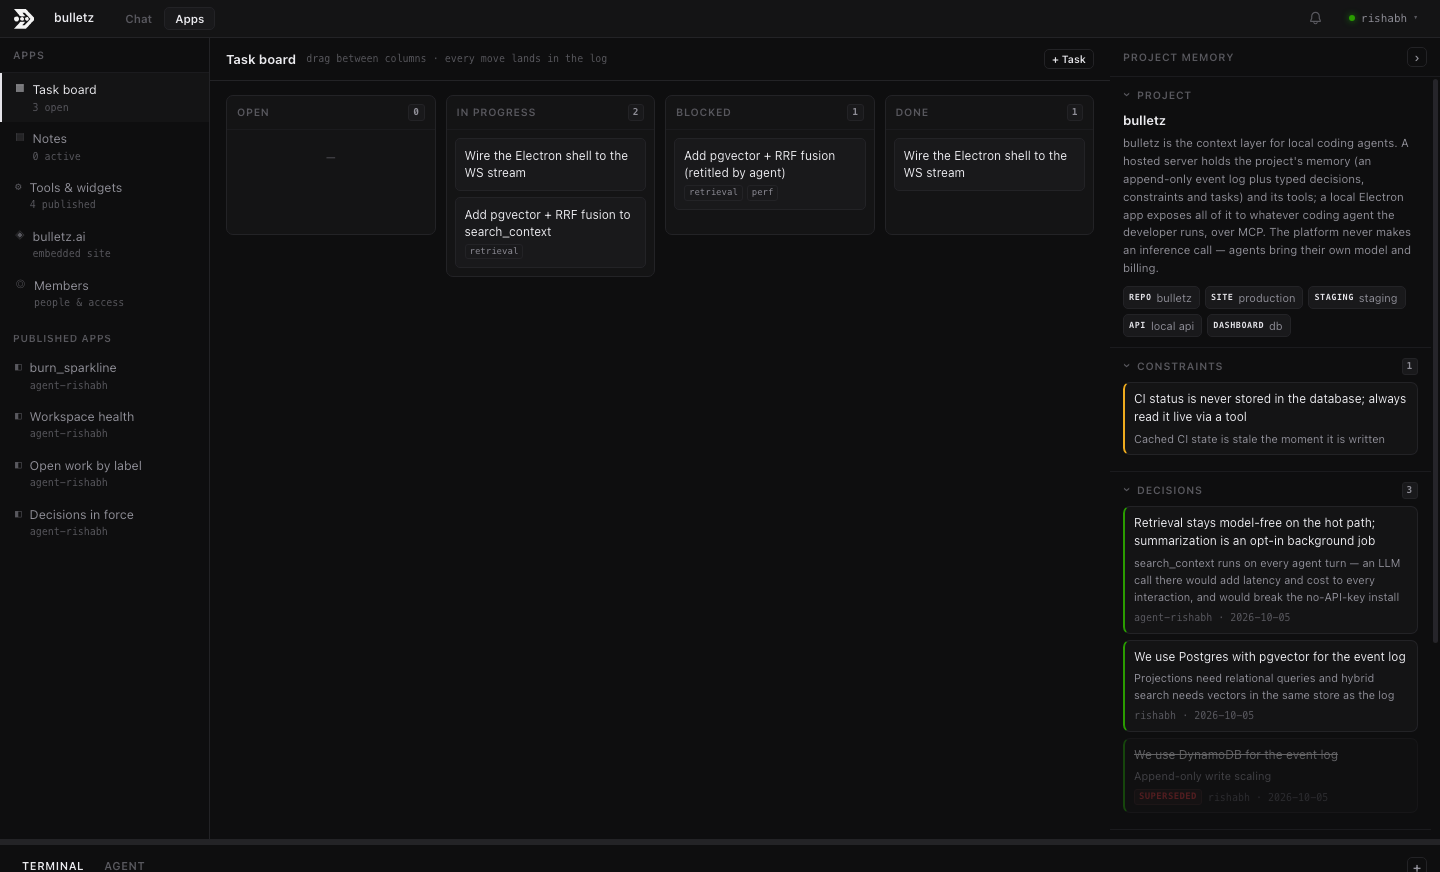Open the Task board app
The height and width of the screenshot is (872, 1440).
point(105,97)
